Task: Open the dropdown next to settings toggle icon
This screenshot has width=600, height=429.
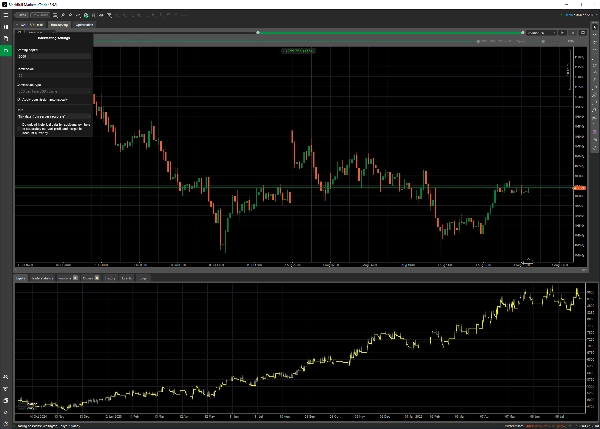Action: coord(41,33)
